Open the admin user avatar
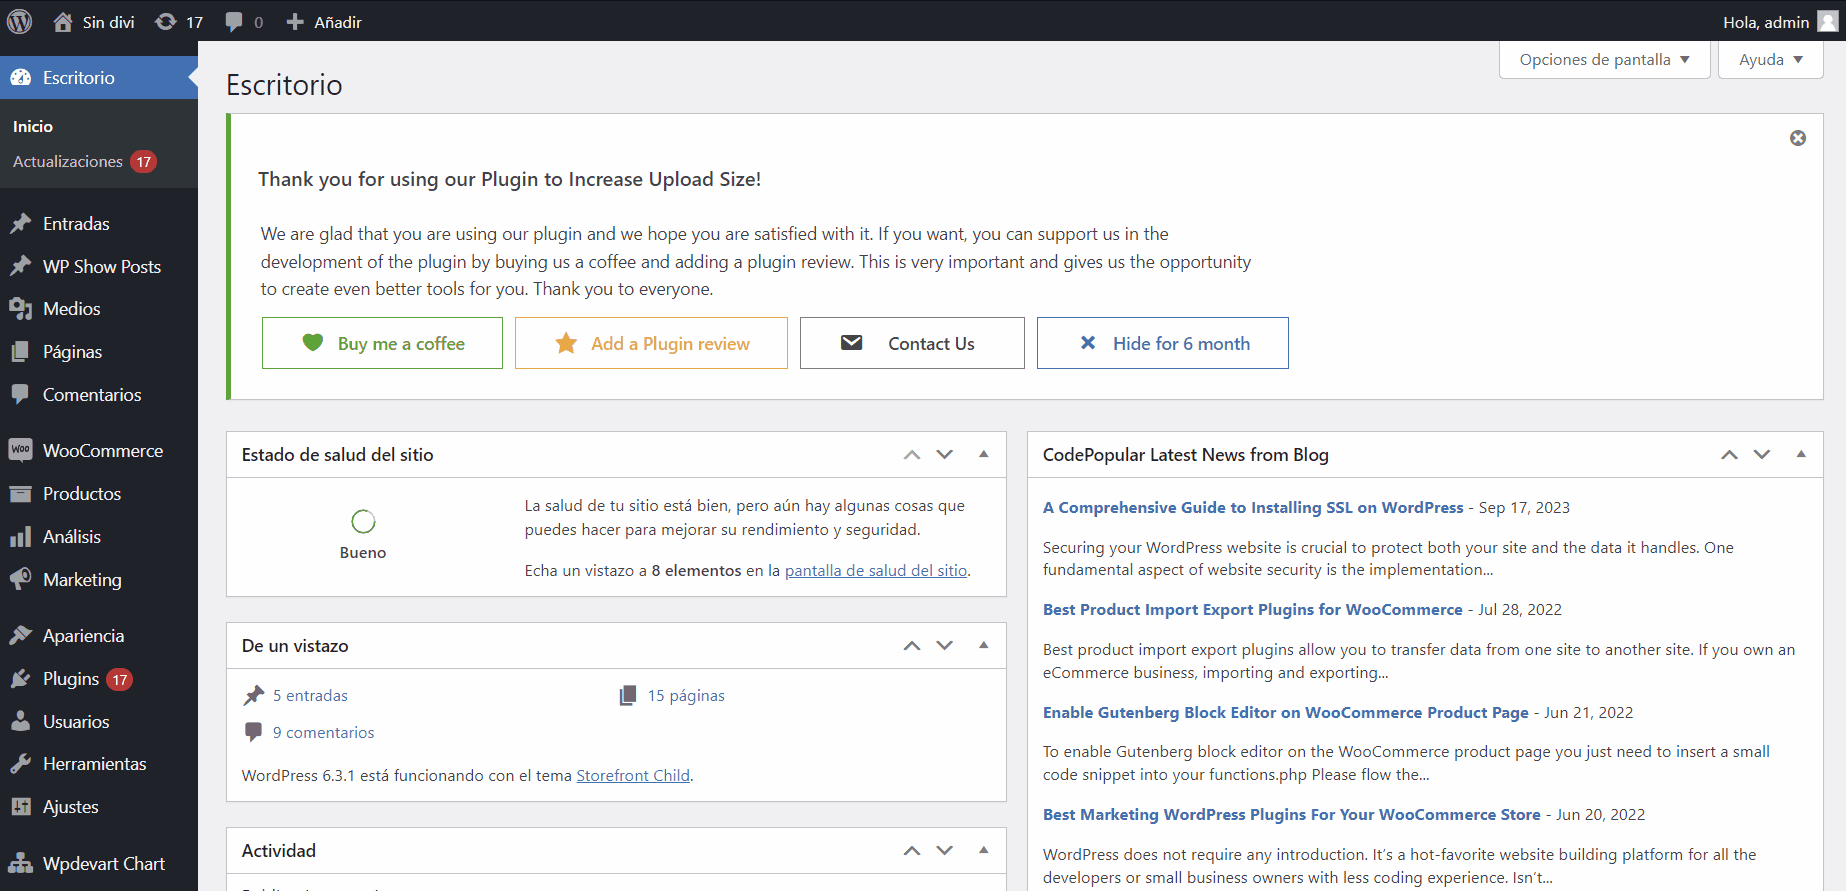Image resolution: width=1846 pixels, height=891 pixels. [x=1827, y=22]
